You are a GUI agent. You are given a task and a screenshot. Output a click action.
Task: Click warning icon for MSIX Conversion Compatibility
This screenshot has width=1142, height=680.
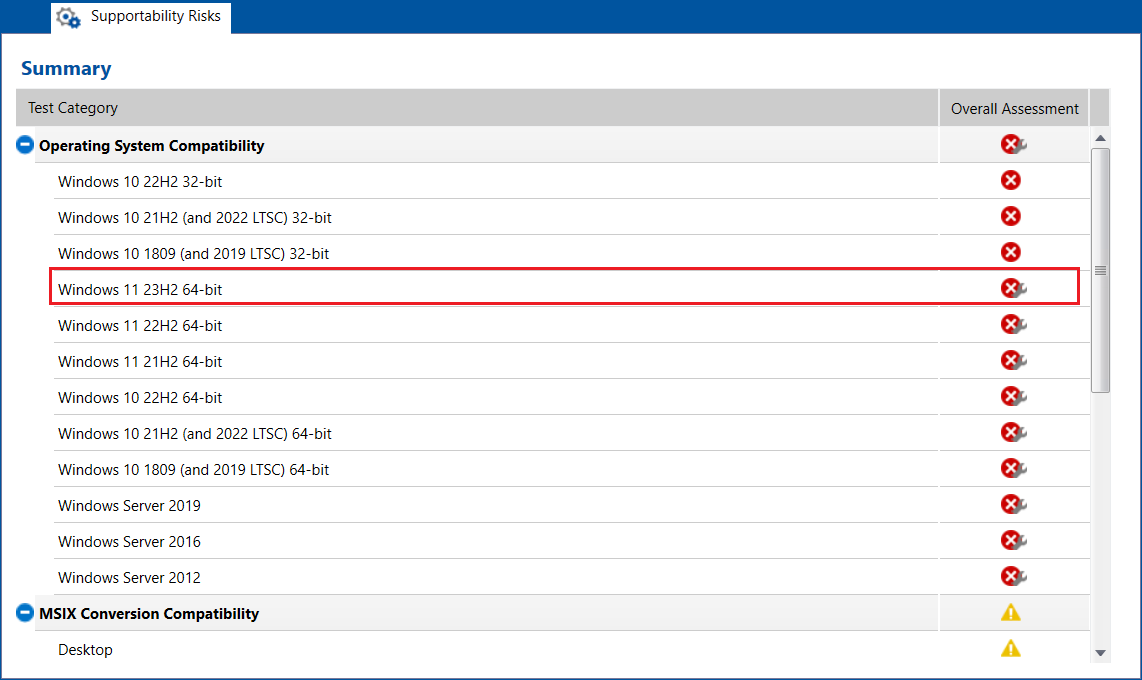click(1010, 612)
